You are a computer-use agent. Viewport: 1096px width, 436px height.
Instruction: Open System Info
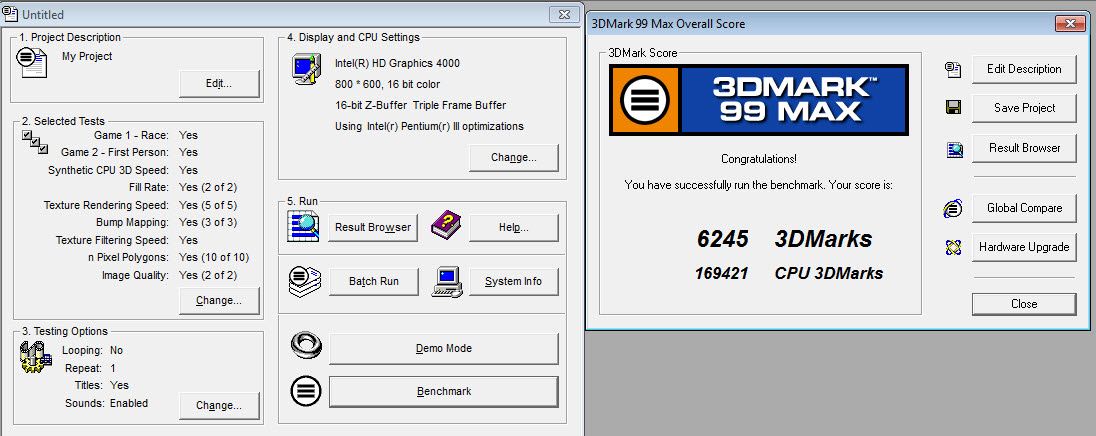coord(514,282)
